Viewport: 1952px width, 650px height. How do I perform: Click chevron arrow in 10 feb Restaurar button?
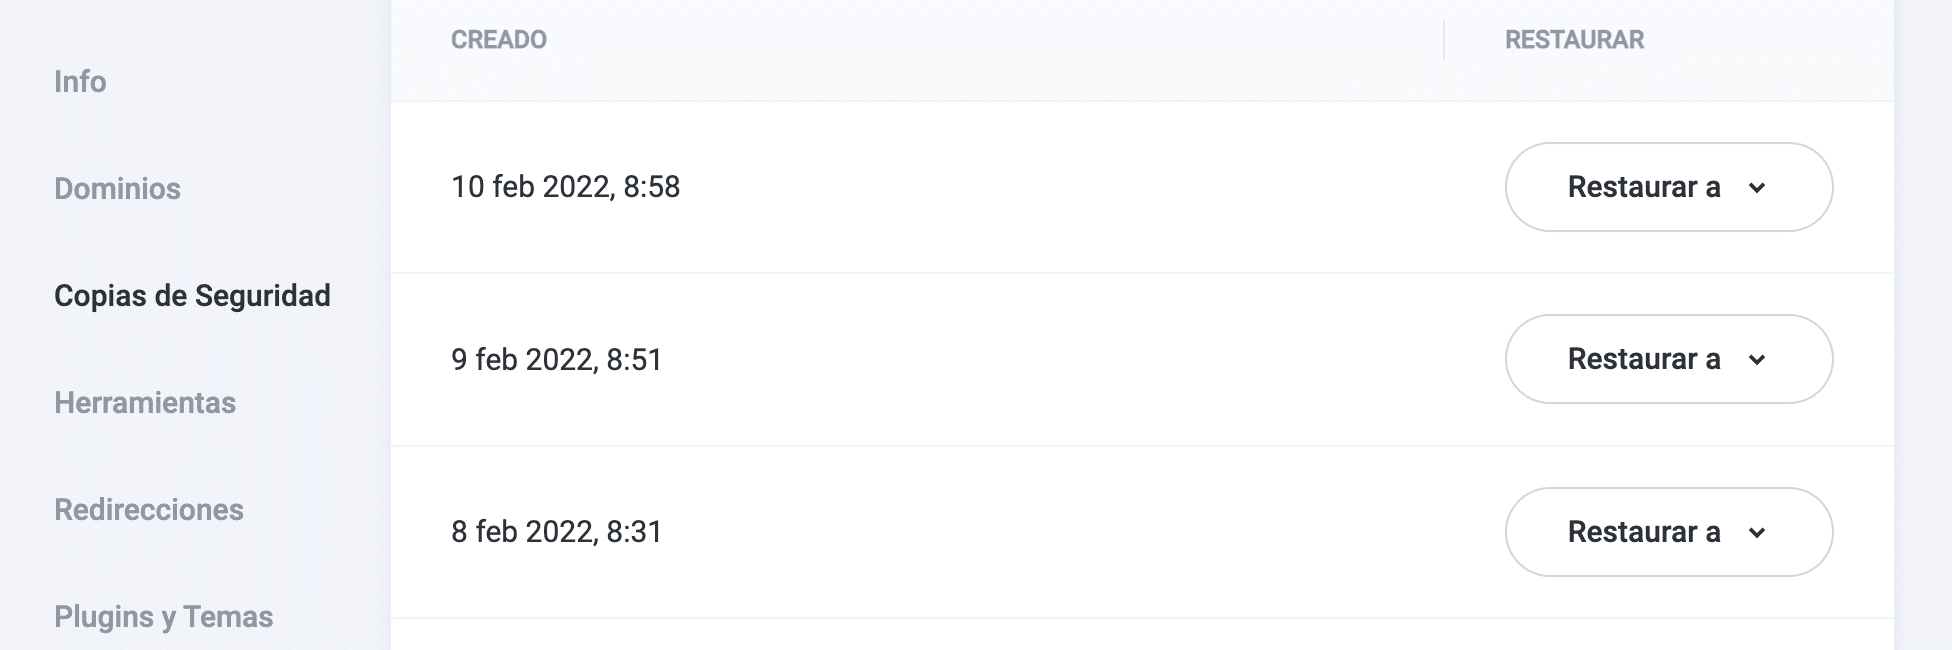pos(1757,188)
